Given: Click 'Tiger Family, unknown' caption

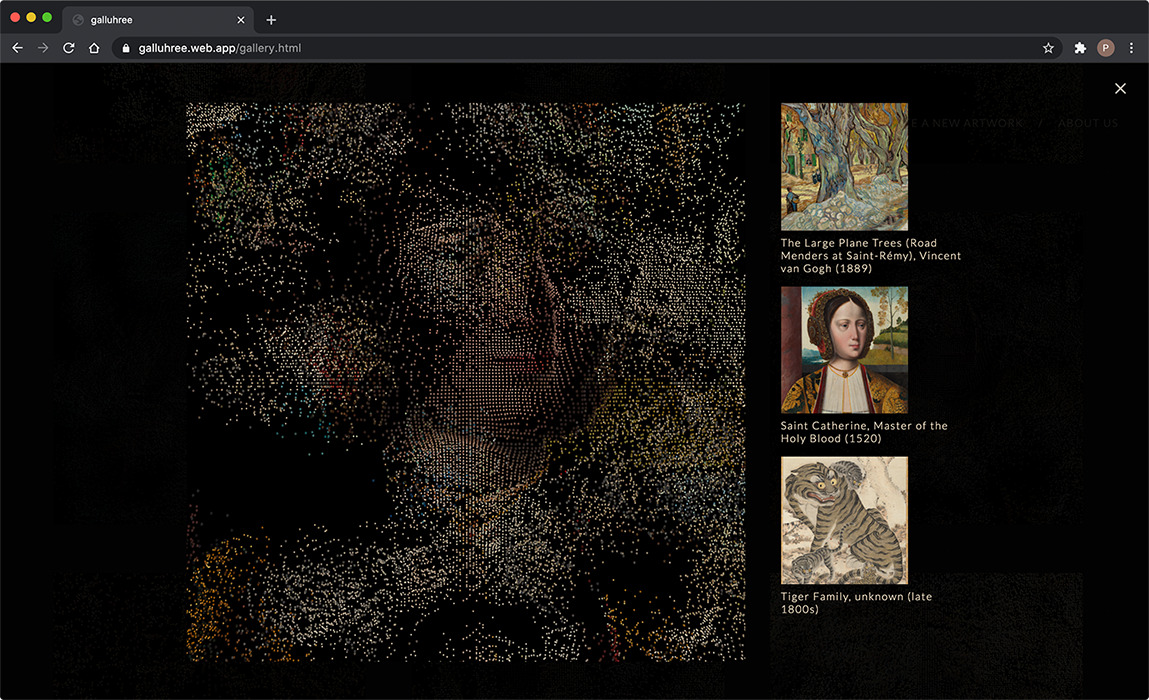Looking at the screenshot, I should (x=856, y=603).
